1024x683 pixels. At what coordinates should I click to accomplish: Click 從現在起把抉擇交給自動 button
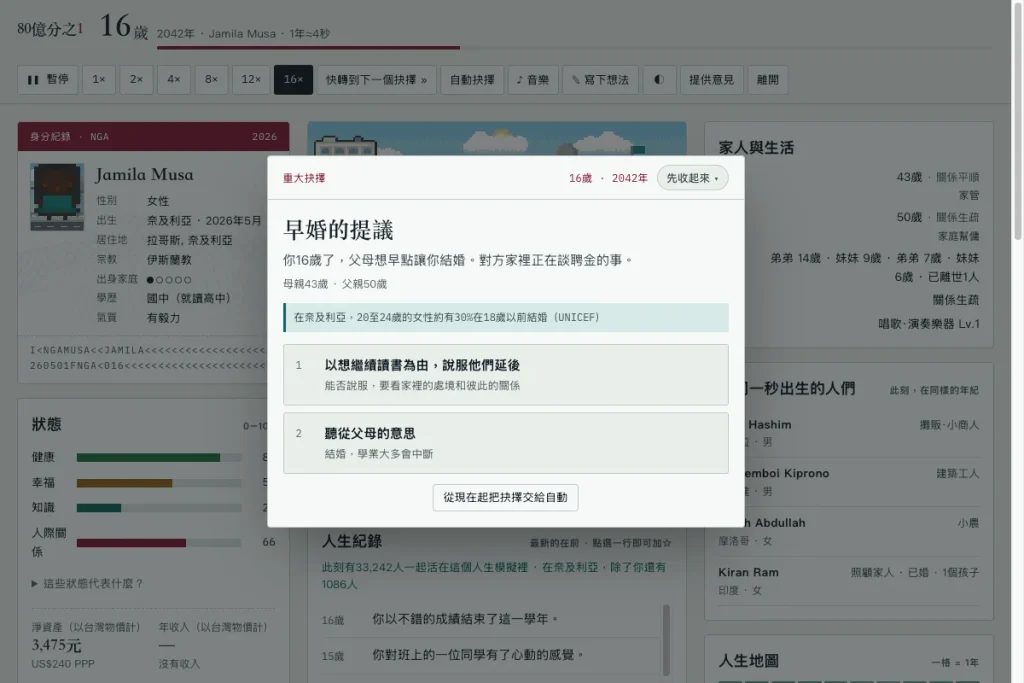(x=505, y=498)
